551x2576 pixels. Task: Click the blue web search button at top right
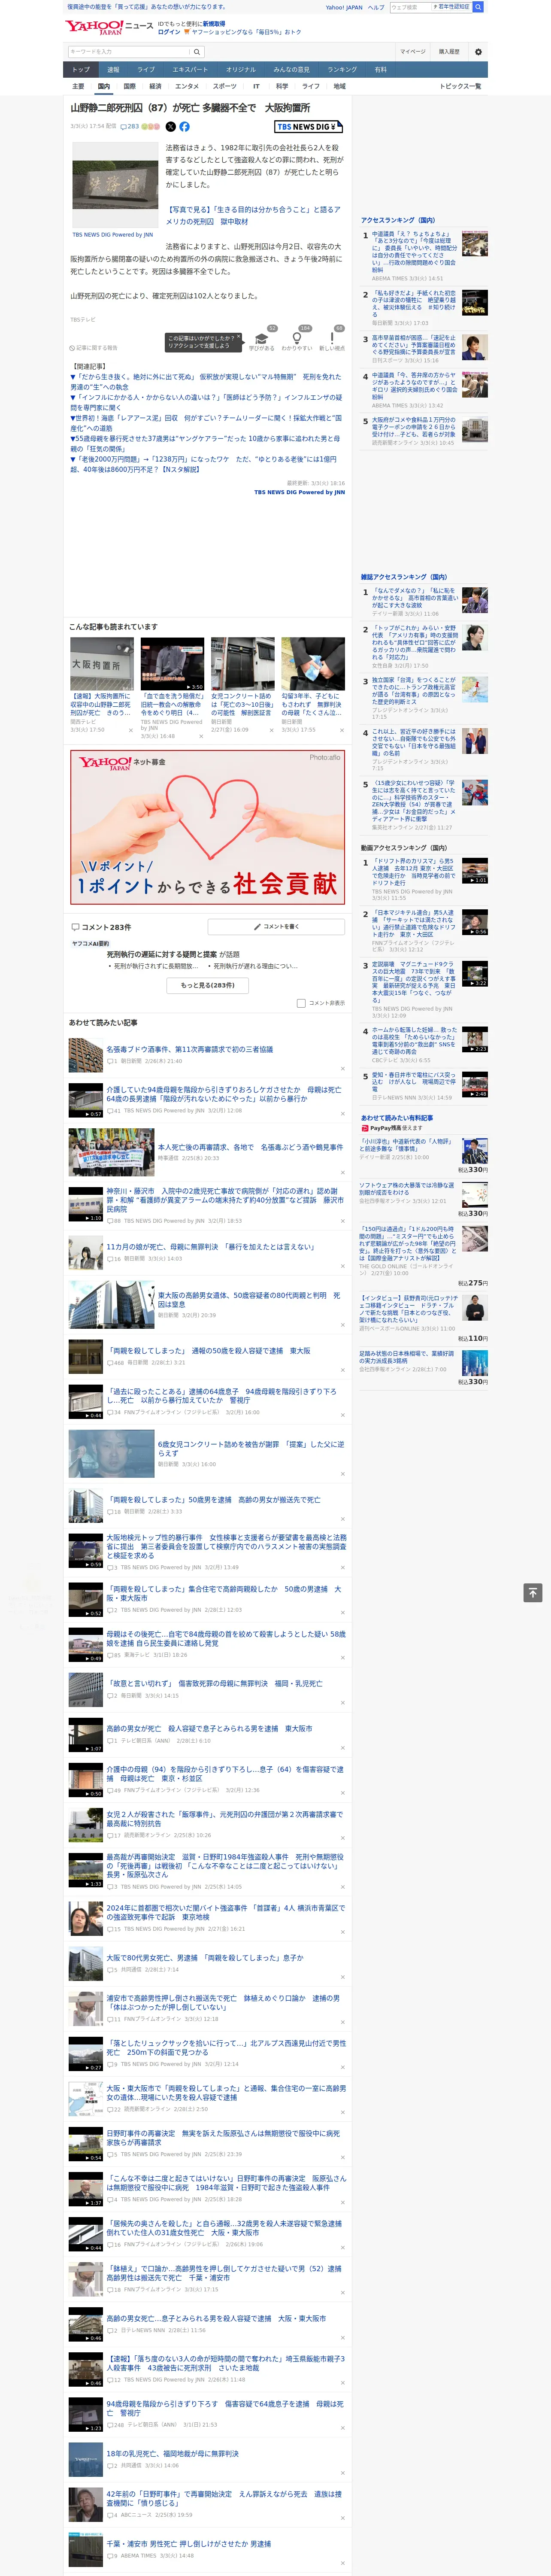(x=478, y=7)
